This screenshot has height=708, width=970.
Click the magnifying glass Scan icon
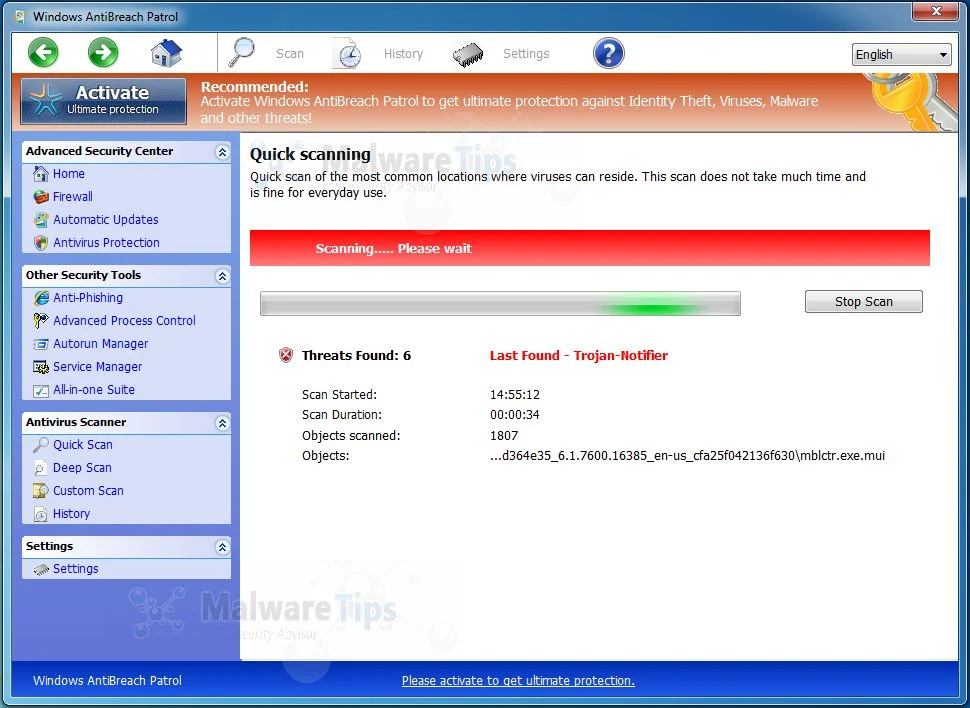point(241,53)
